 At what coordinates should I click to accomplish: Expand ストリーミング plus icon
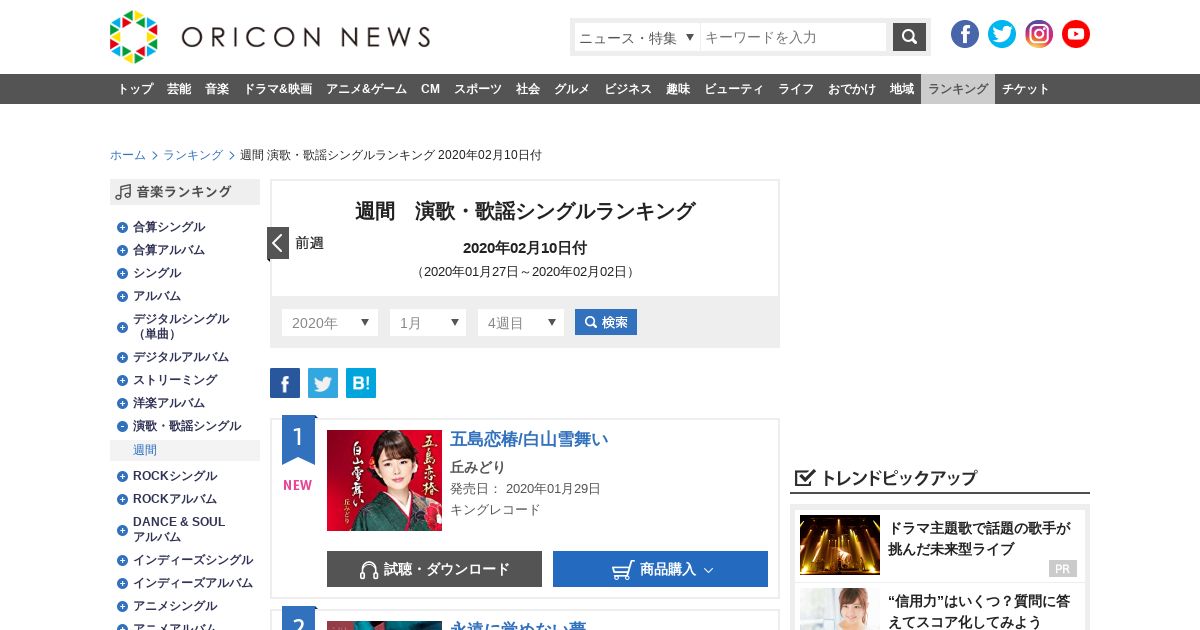tap(122, 380)
